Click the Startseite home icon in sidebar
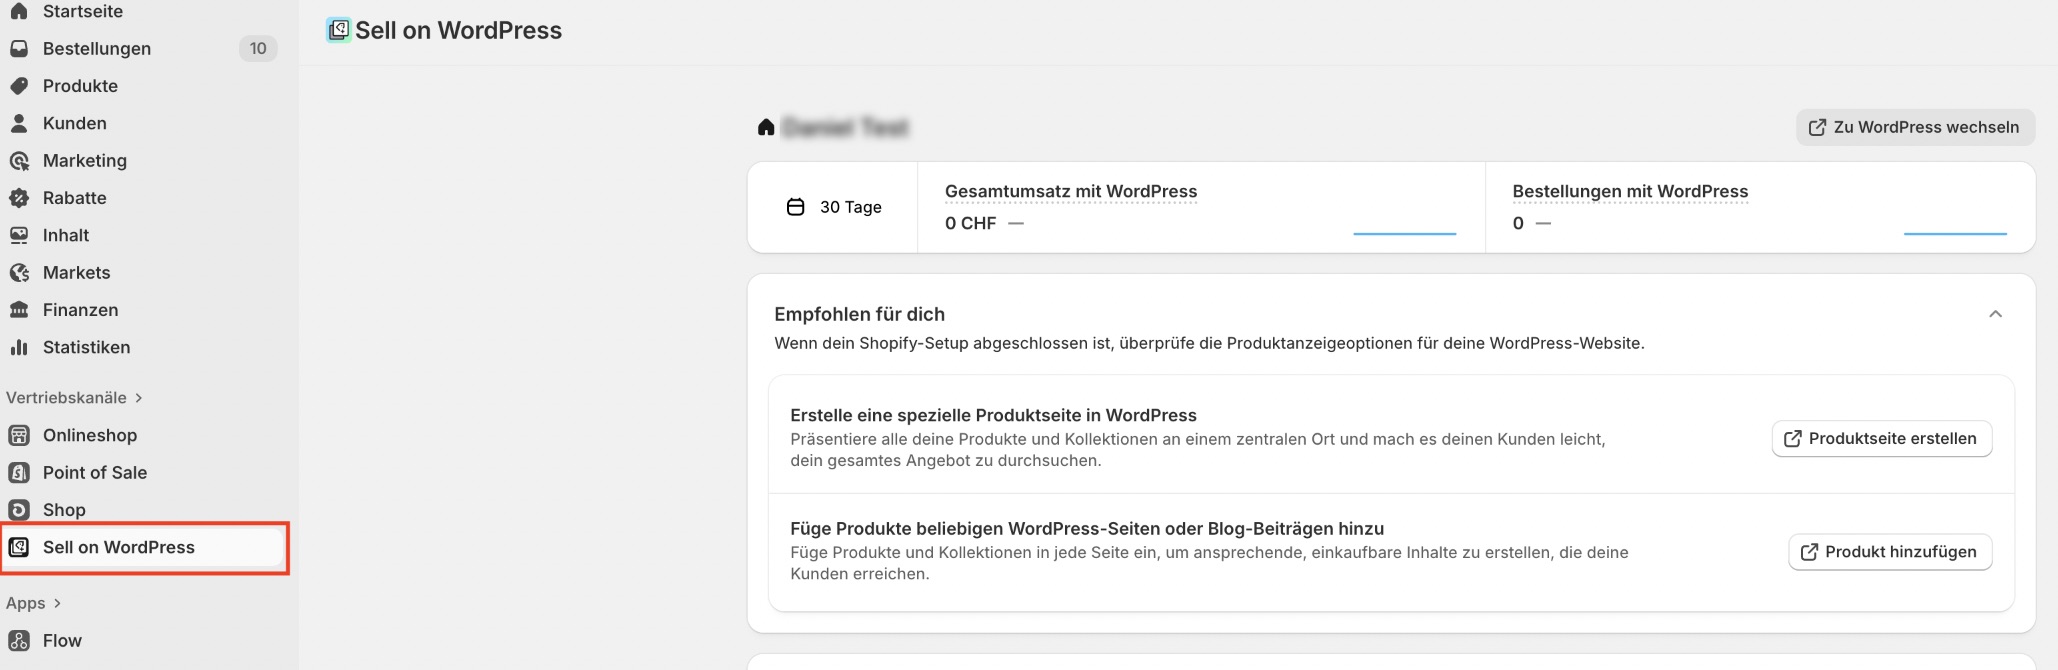Screen dimensions: 2058x670 tap(19, 11)
